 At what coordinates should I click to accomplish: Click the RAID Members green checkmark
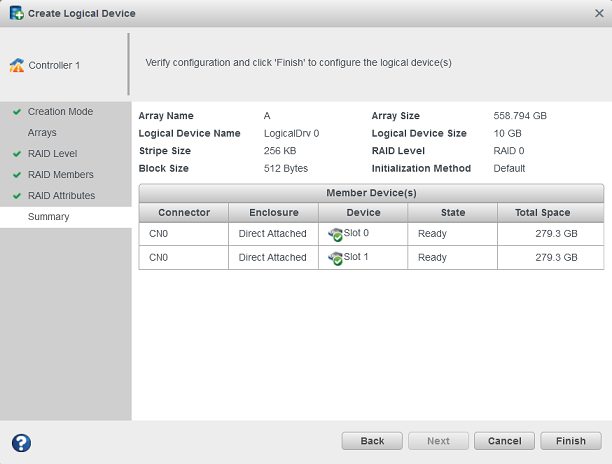[x=17, y=175]
